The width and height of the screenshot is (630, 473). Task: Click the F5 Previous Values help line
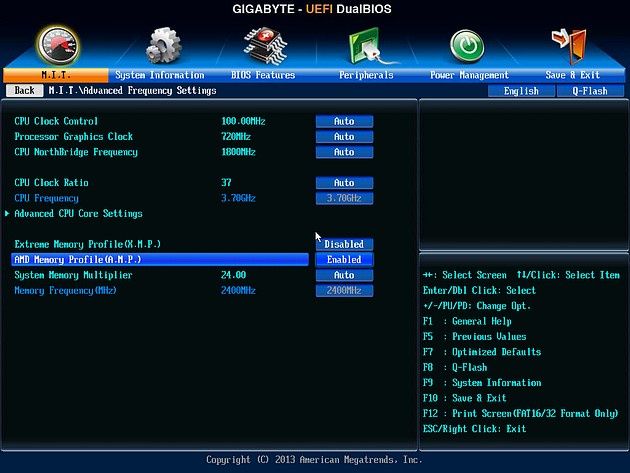coord(475,337)
